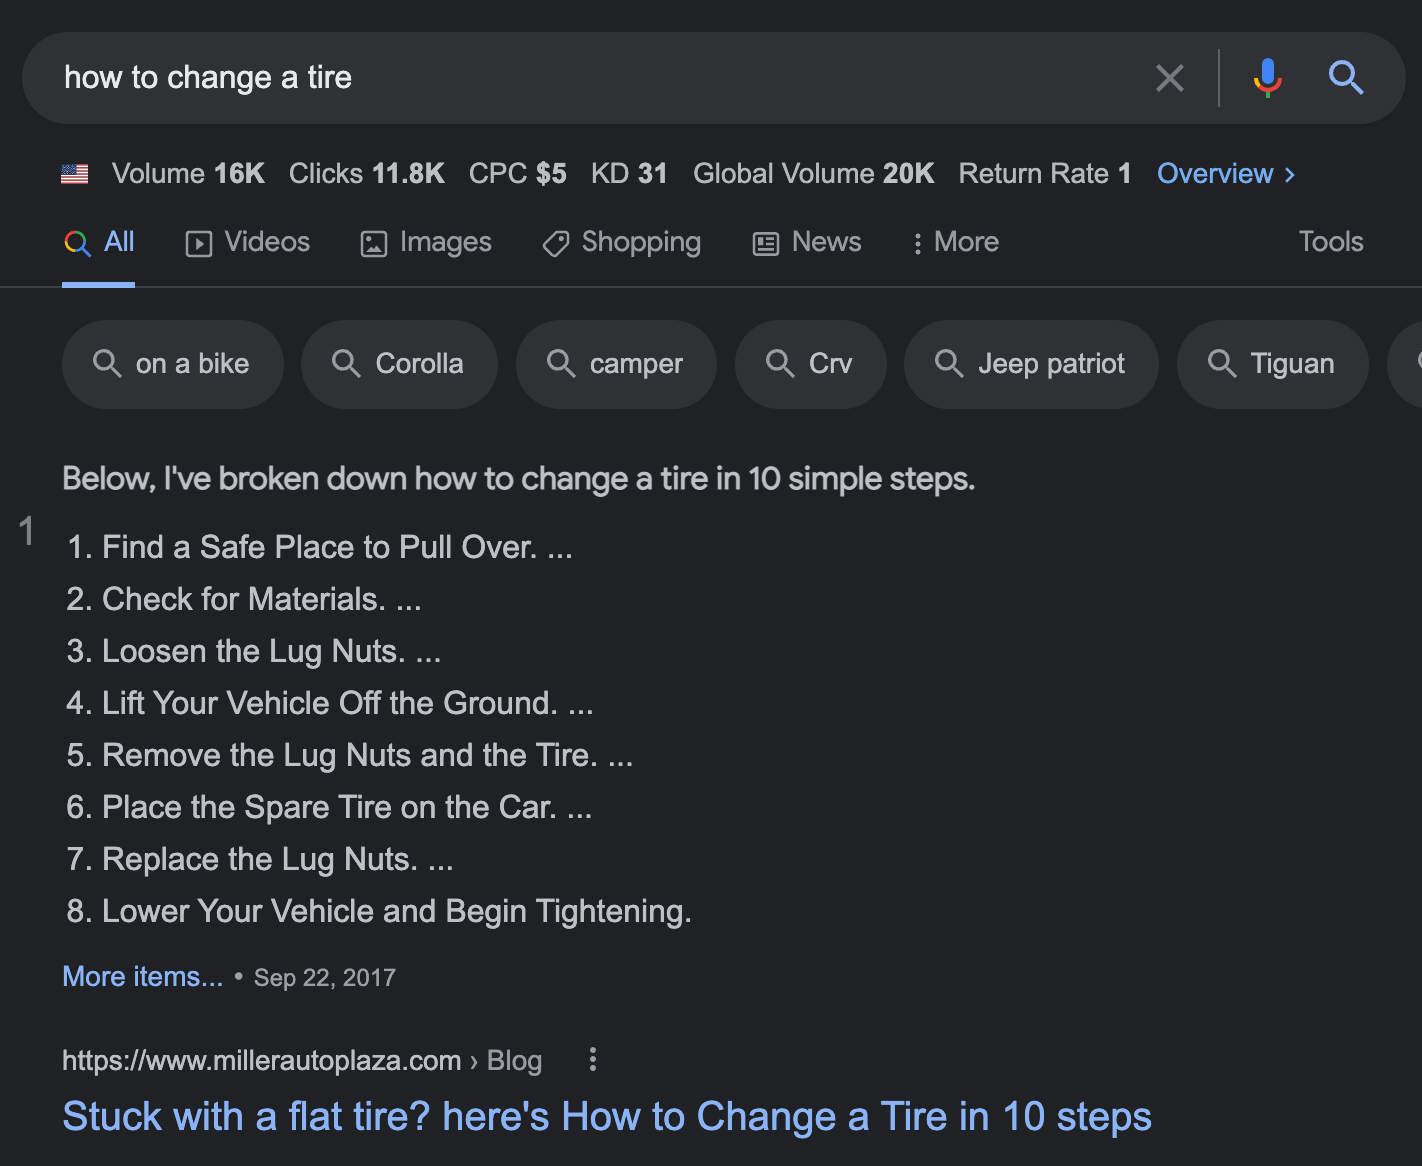Open the three-dot menu beside millerautoplaza.com
Viewport: 1422px width, 1166px height.
pyautogui.click(x=592, y=1059)
